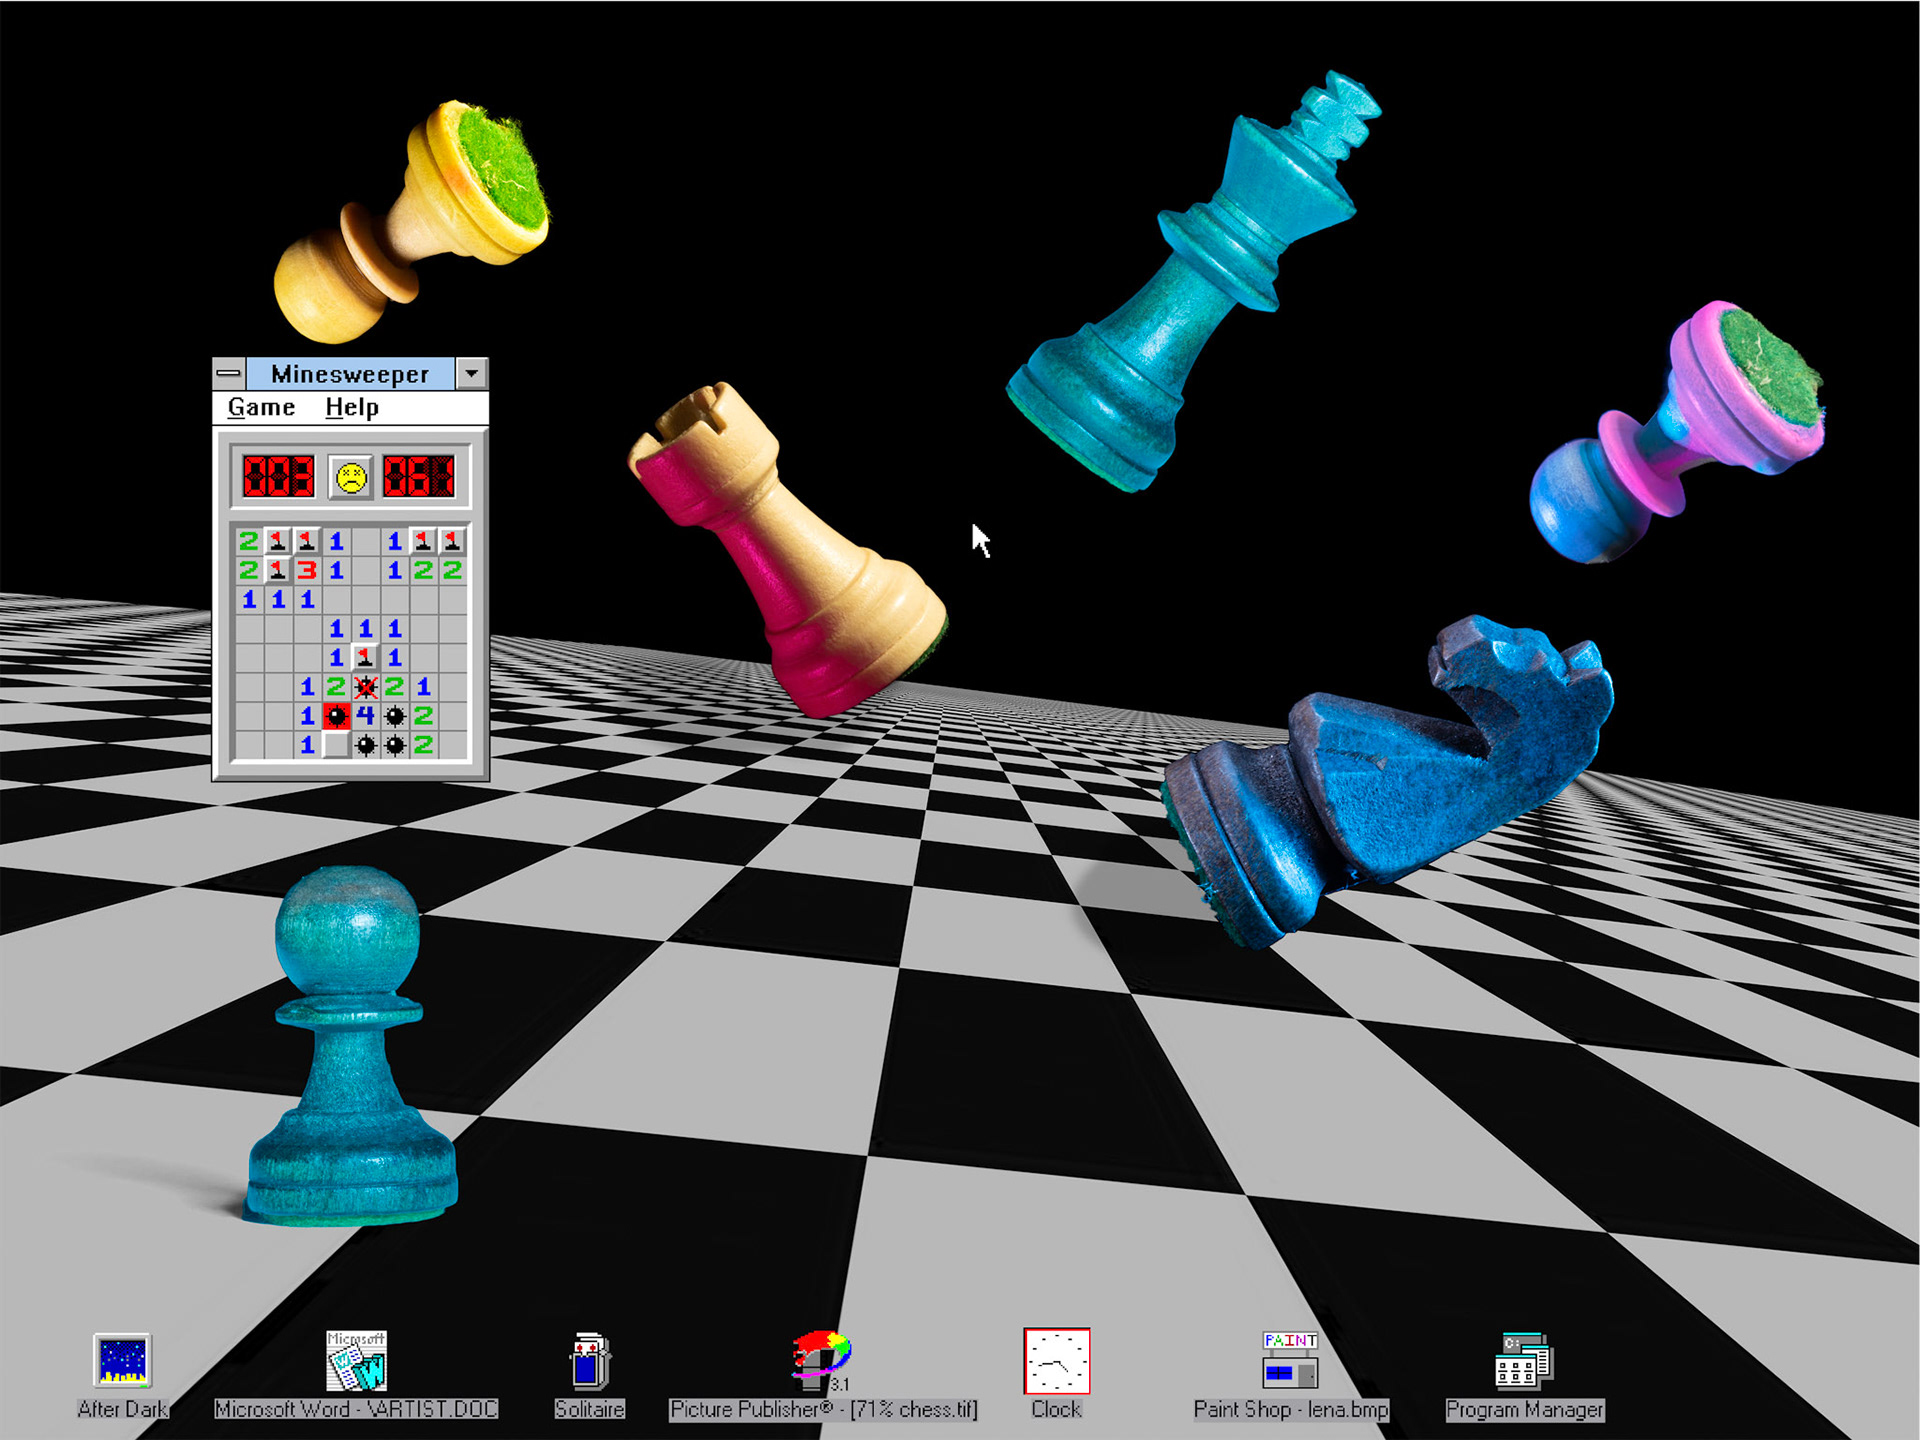Select the Paint Shop lena.bmp icon
This screenshot has height=1440, width=1920.
point(1291,1375)
